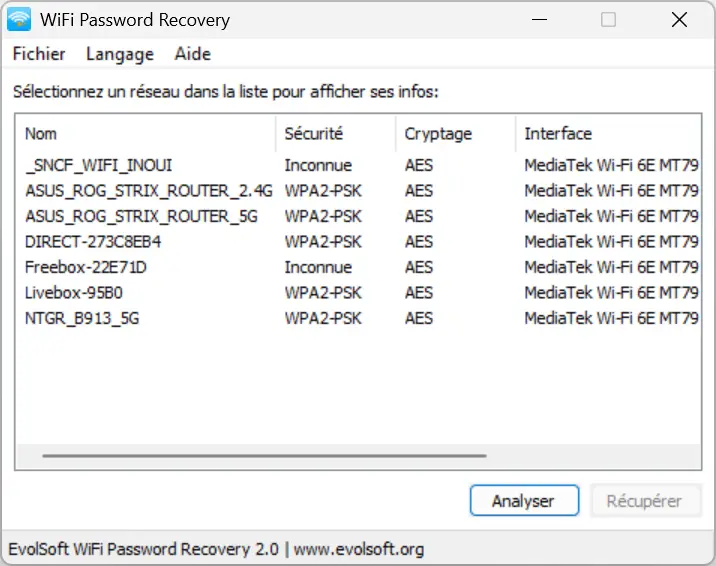Open the Fichier menu
The image size is (716, 566).
click(39, 54)
